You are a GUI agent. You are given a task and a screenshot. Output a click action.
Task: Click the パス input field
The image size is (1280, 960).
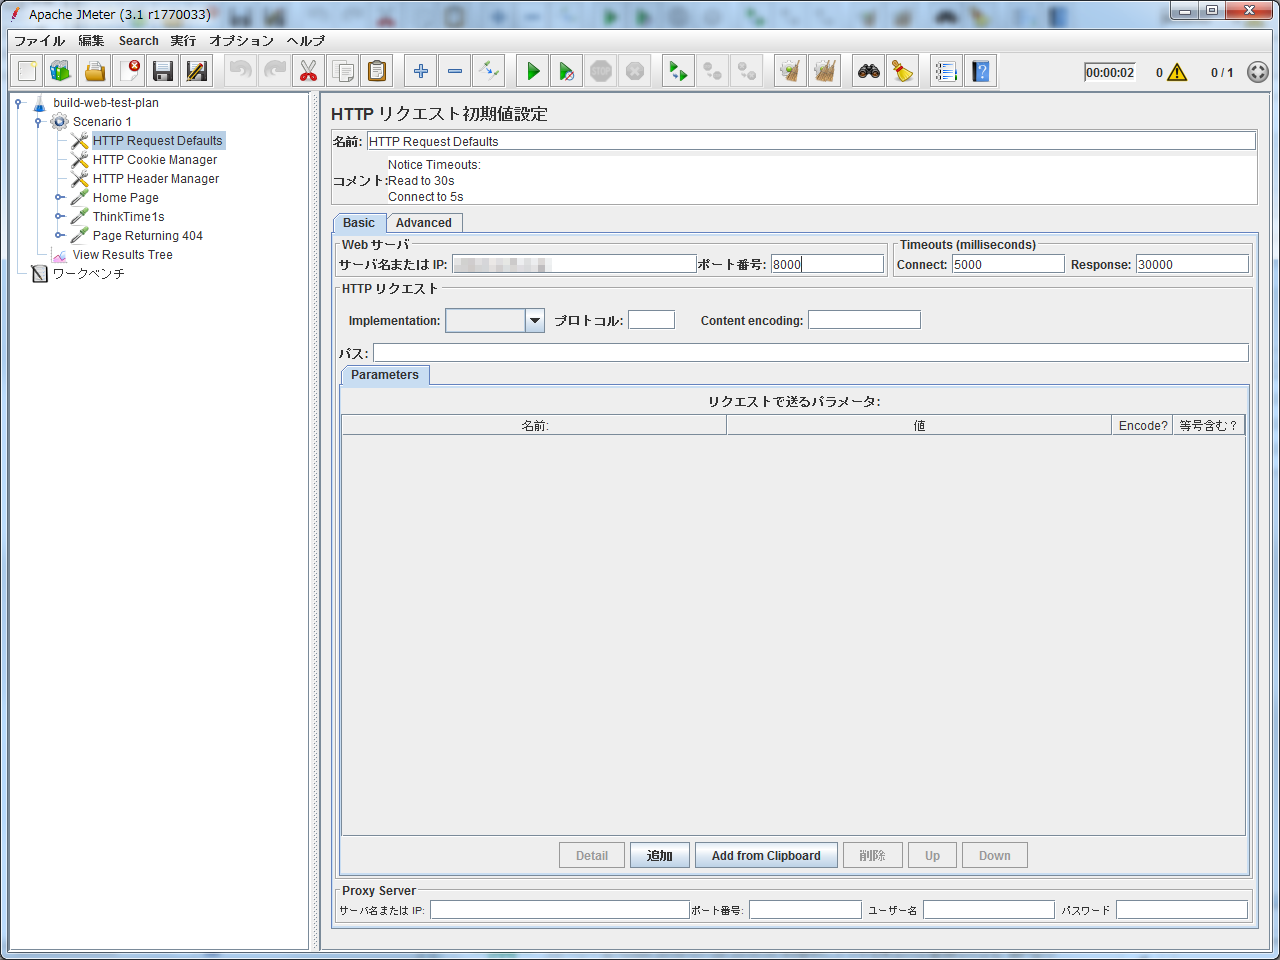[811, 353]
